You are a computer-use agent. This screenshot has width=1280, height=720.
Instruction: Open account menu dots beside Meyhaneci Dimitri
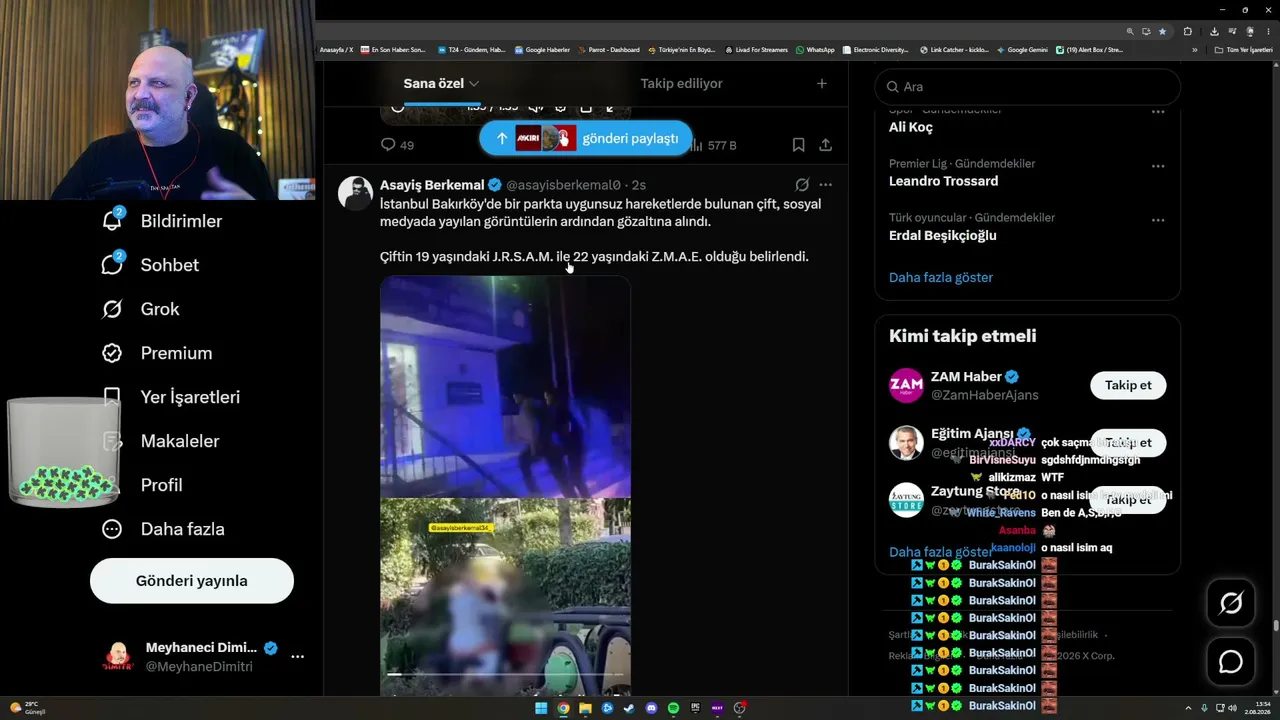click(x=297, y=657)
